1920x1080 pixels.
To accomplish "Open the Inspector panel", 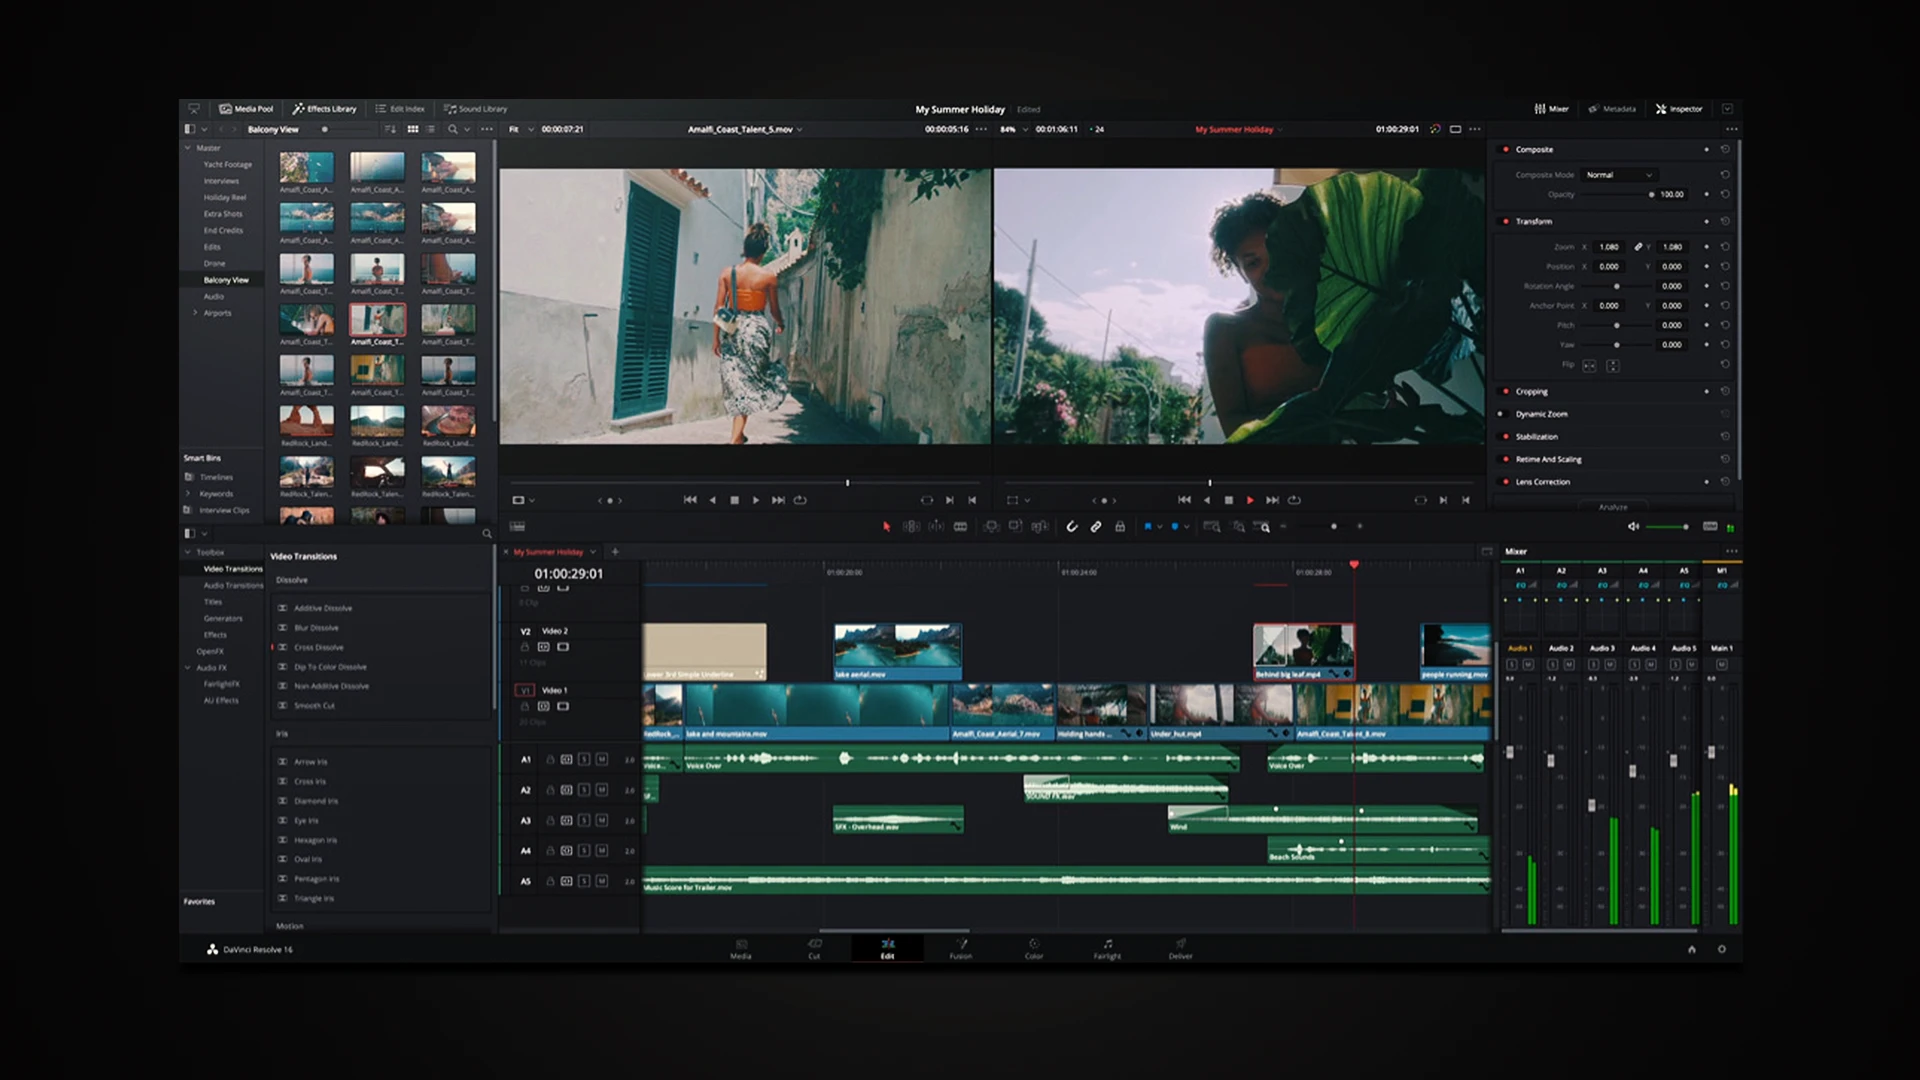I will (1679, 109).
